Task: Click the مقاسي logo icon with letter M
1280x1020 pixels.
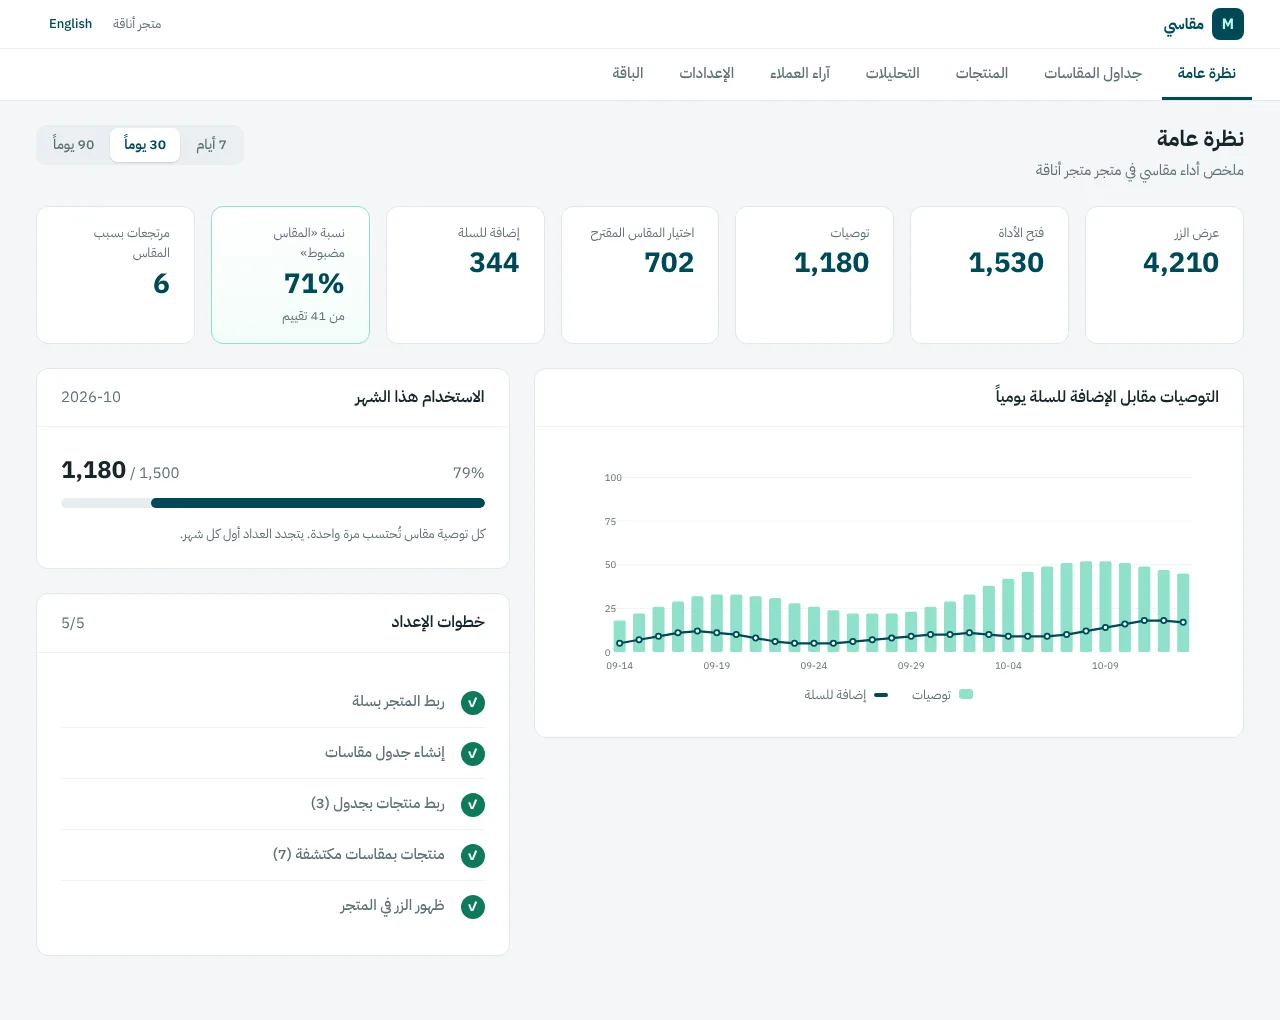Action: (1227, 24)
